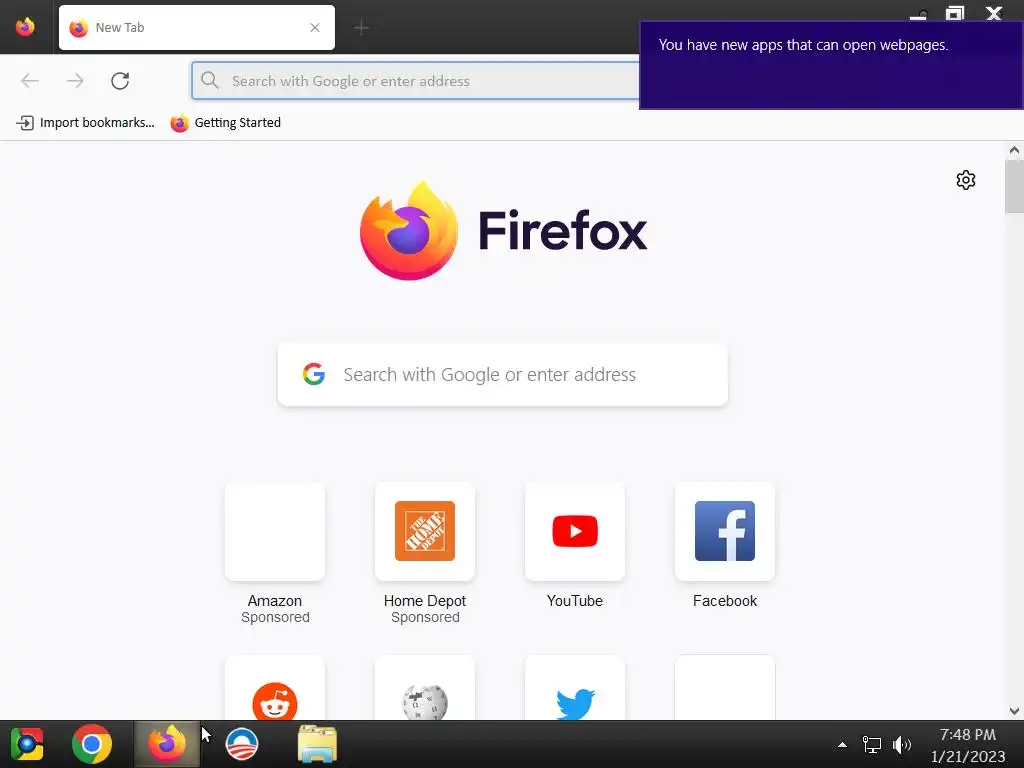Screen dimensions: 1024x768
Task: Open the Home Depot shortcut tile
Action: pyautogui.click(x=425, y=532)
